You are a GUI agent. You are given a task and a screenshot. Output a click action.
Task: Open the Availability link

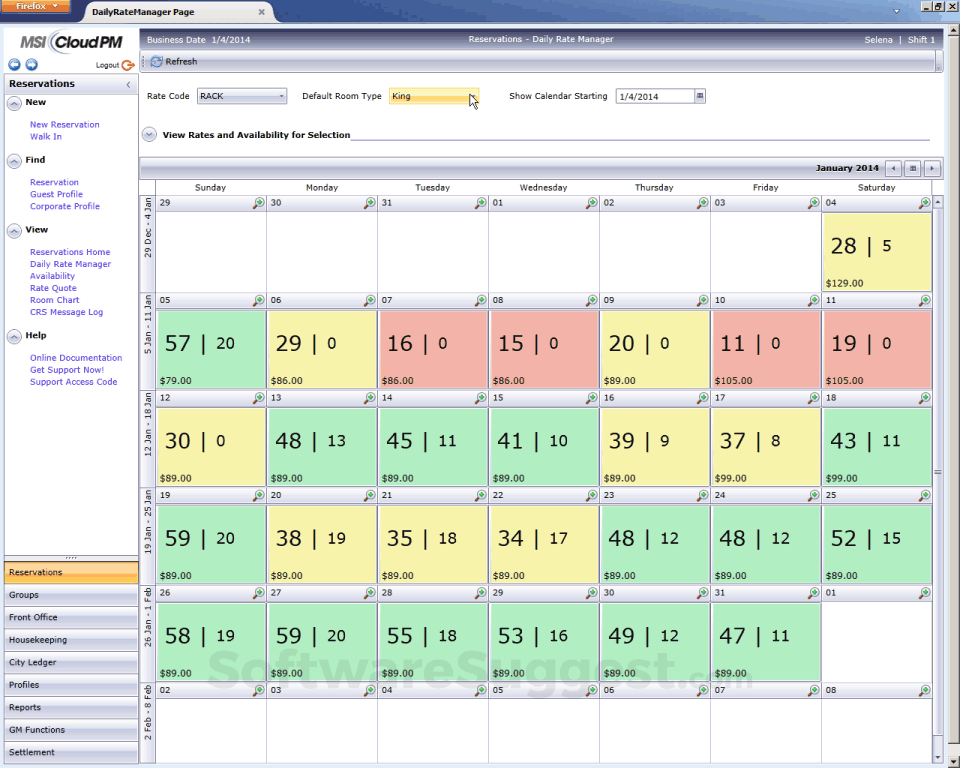(x=53, y=276)
